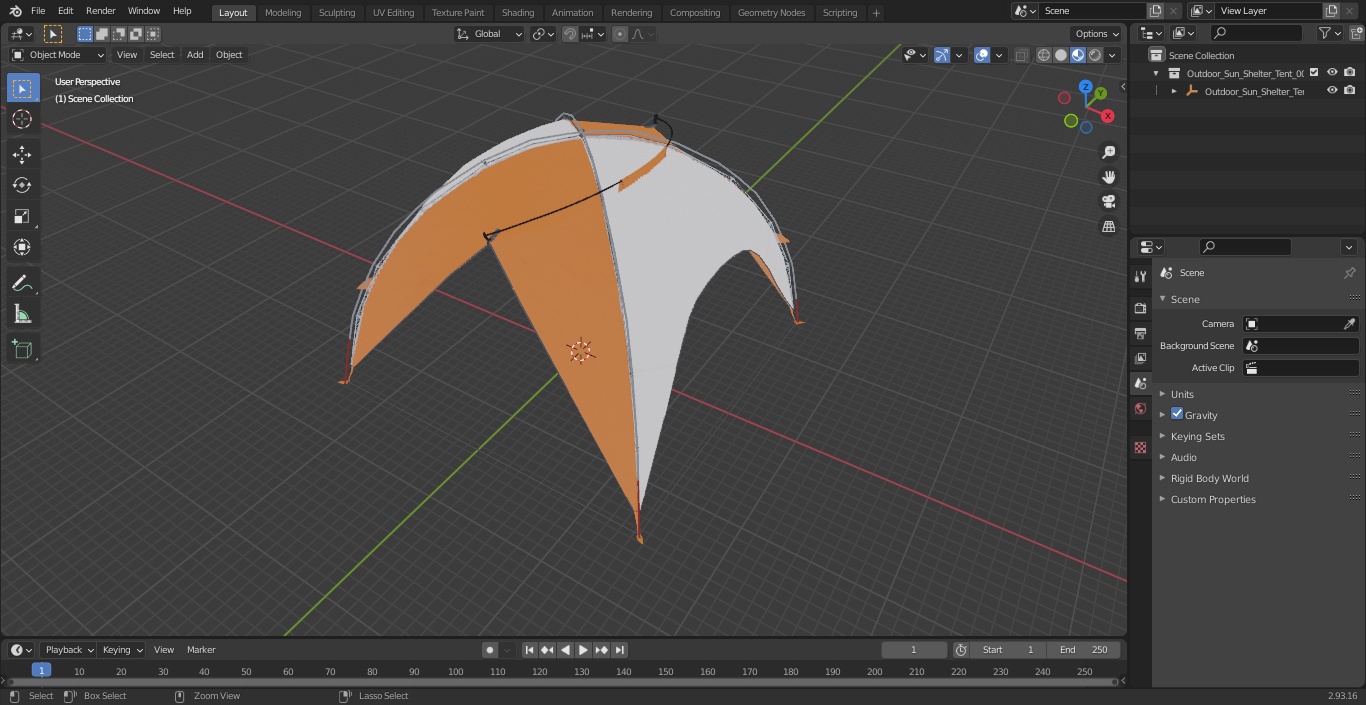Jump to the end frame button

point(620,650)
